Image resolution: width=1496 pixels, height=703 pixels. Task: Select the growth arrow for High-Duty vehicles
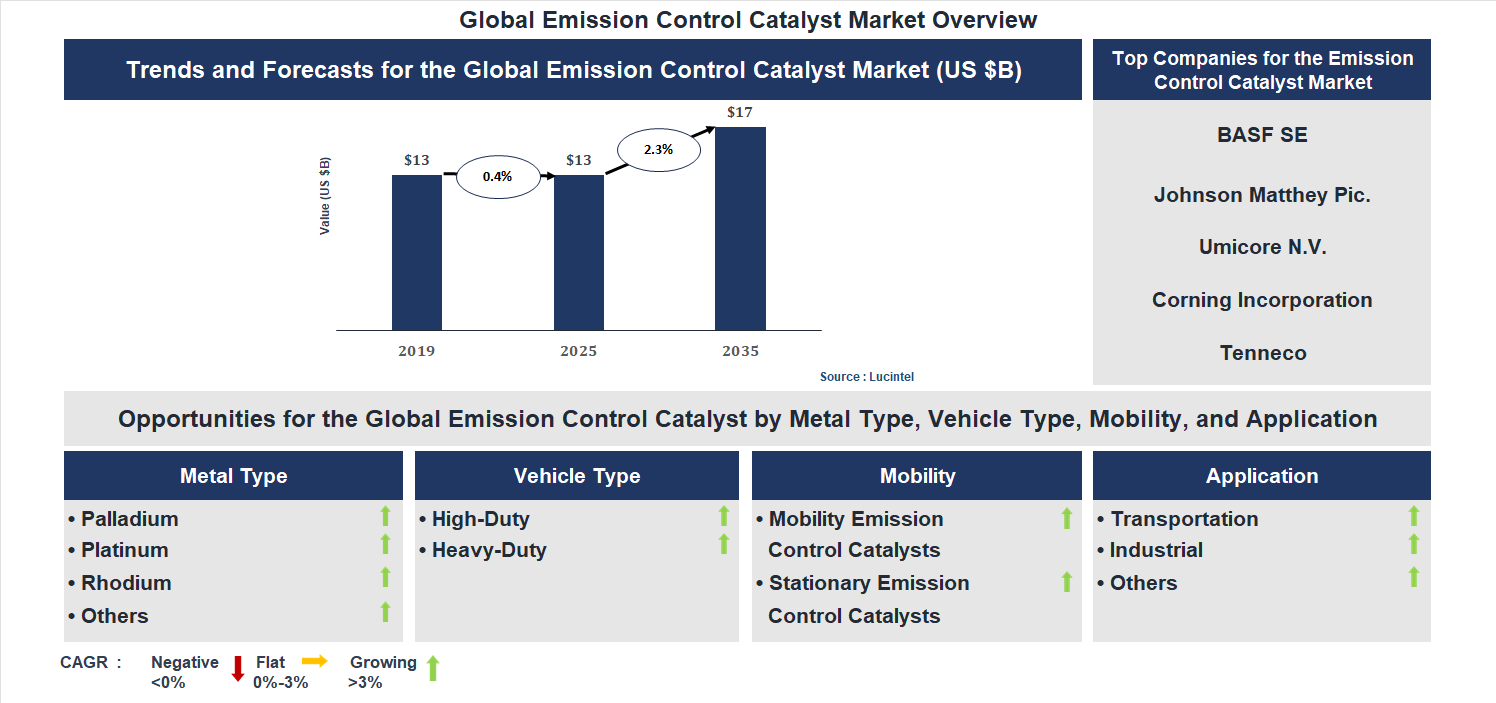(723, 516)
